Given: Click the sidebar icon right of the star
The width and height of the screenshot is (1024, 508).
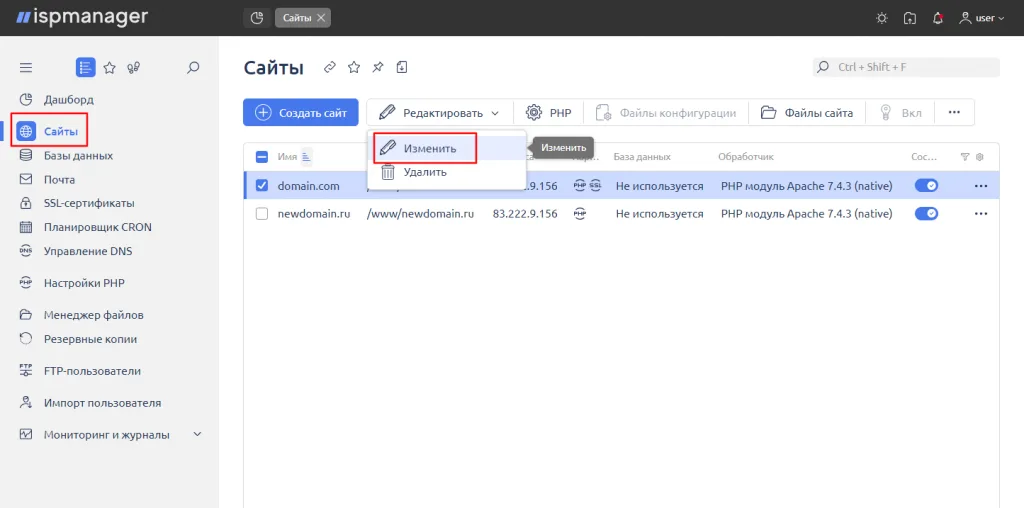Looking at the screenshot, I should pyautogui.click(x=134, y=67).
